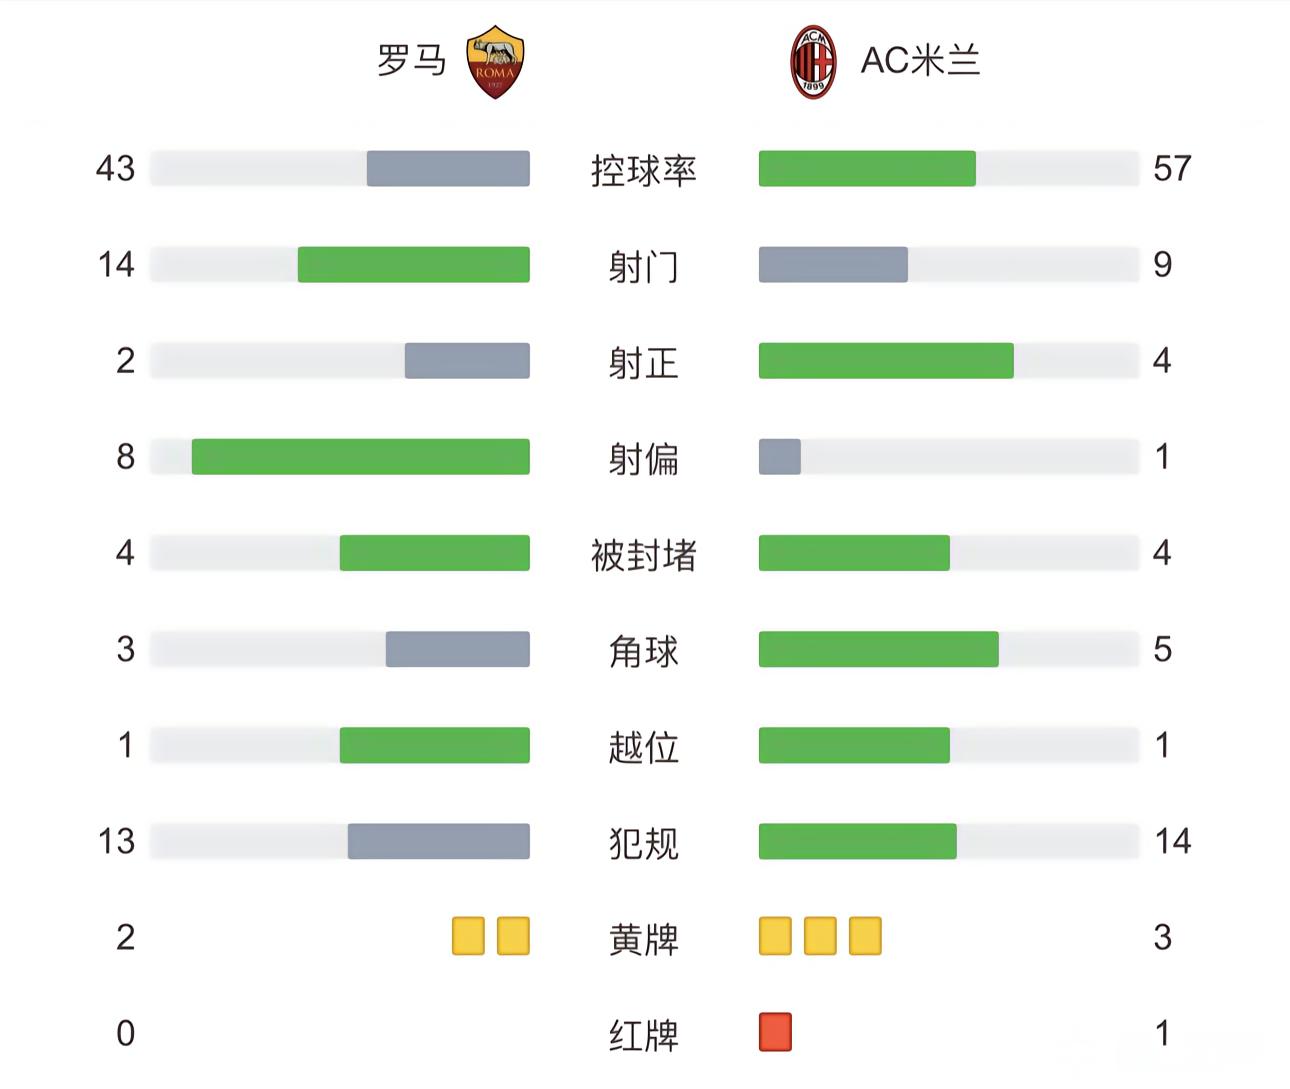The height and width of the screenshot is (1089, 1290).
Task: Click AC Milan's first yellow card icon
Action: pyautogui.click(x=775, y=936)
